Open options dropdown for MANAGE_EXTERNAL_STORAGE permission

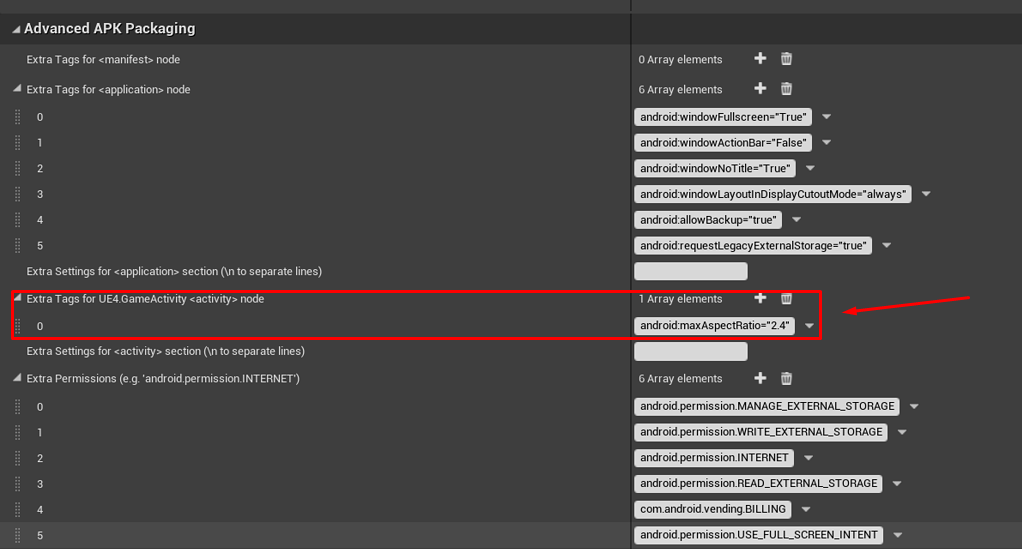pyautogui.click(x=914, y=406)
